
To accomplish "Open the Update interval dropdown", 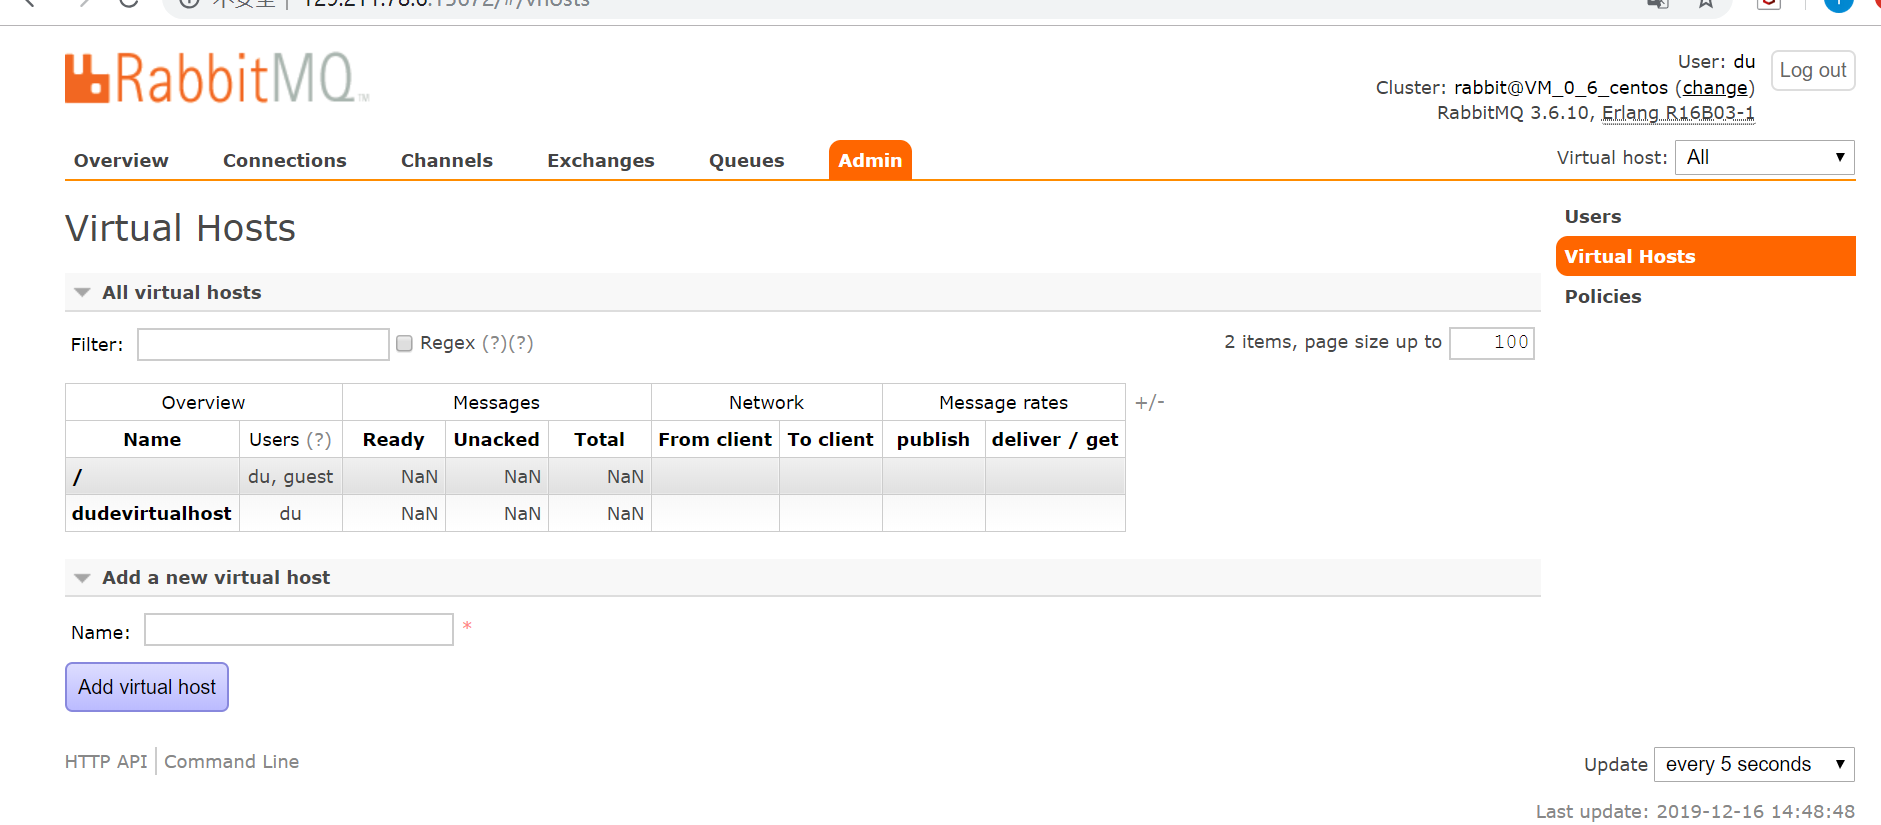I will click(1754, 764).
